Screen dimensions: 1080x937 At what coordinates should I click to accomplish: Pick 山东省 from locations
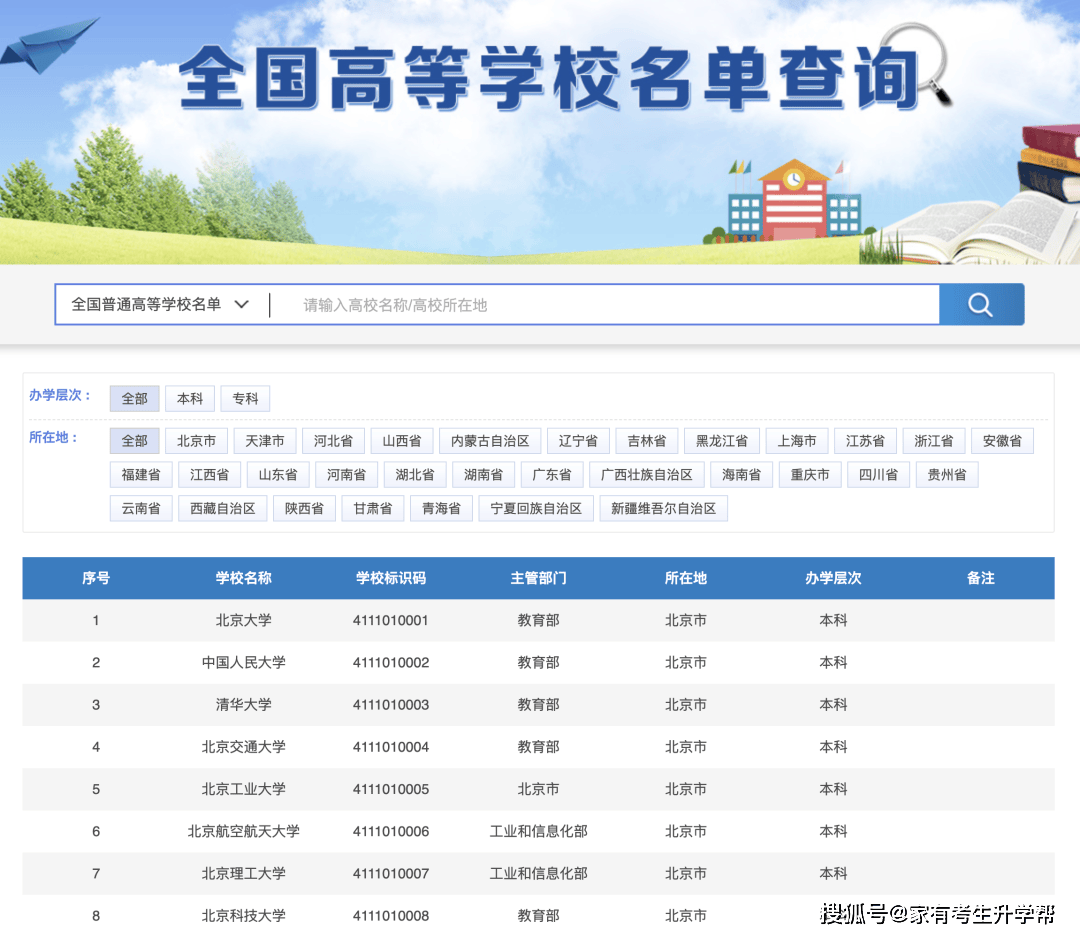click(278, 475)
